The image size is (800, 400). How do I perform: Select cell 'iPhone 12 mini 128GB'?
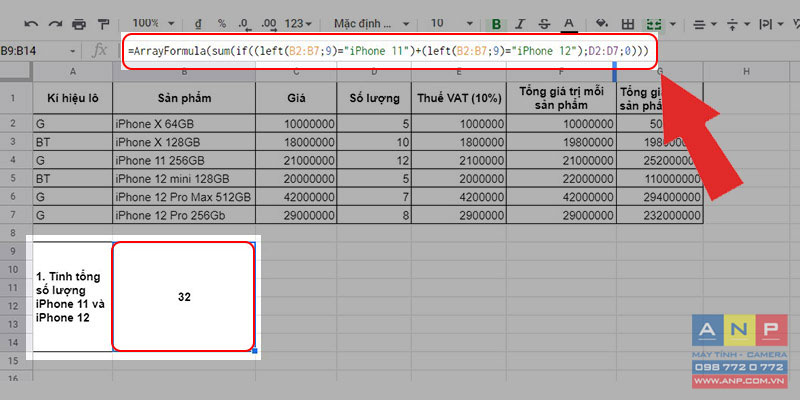(x=184, y=179)
